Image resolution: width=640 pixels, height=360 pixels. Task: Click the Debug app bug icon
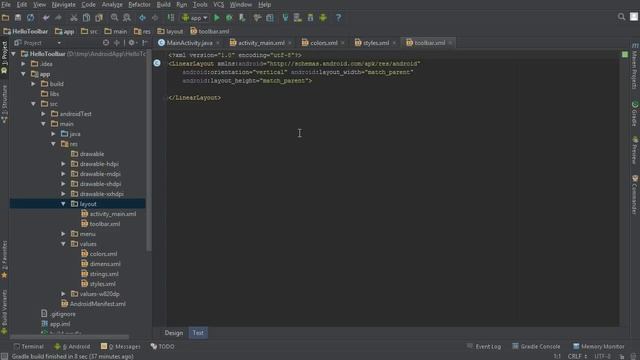point(229,18)
